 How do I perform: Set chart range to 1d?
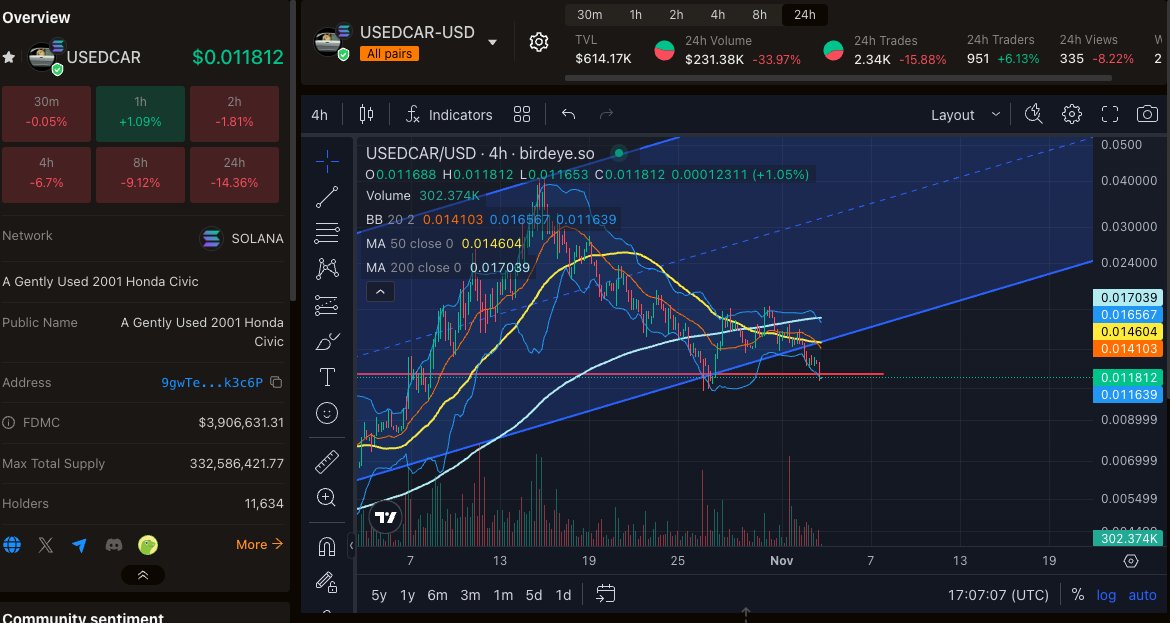(x=563, y=595)
